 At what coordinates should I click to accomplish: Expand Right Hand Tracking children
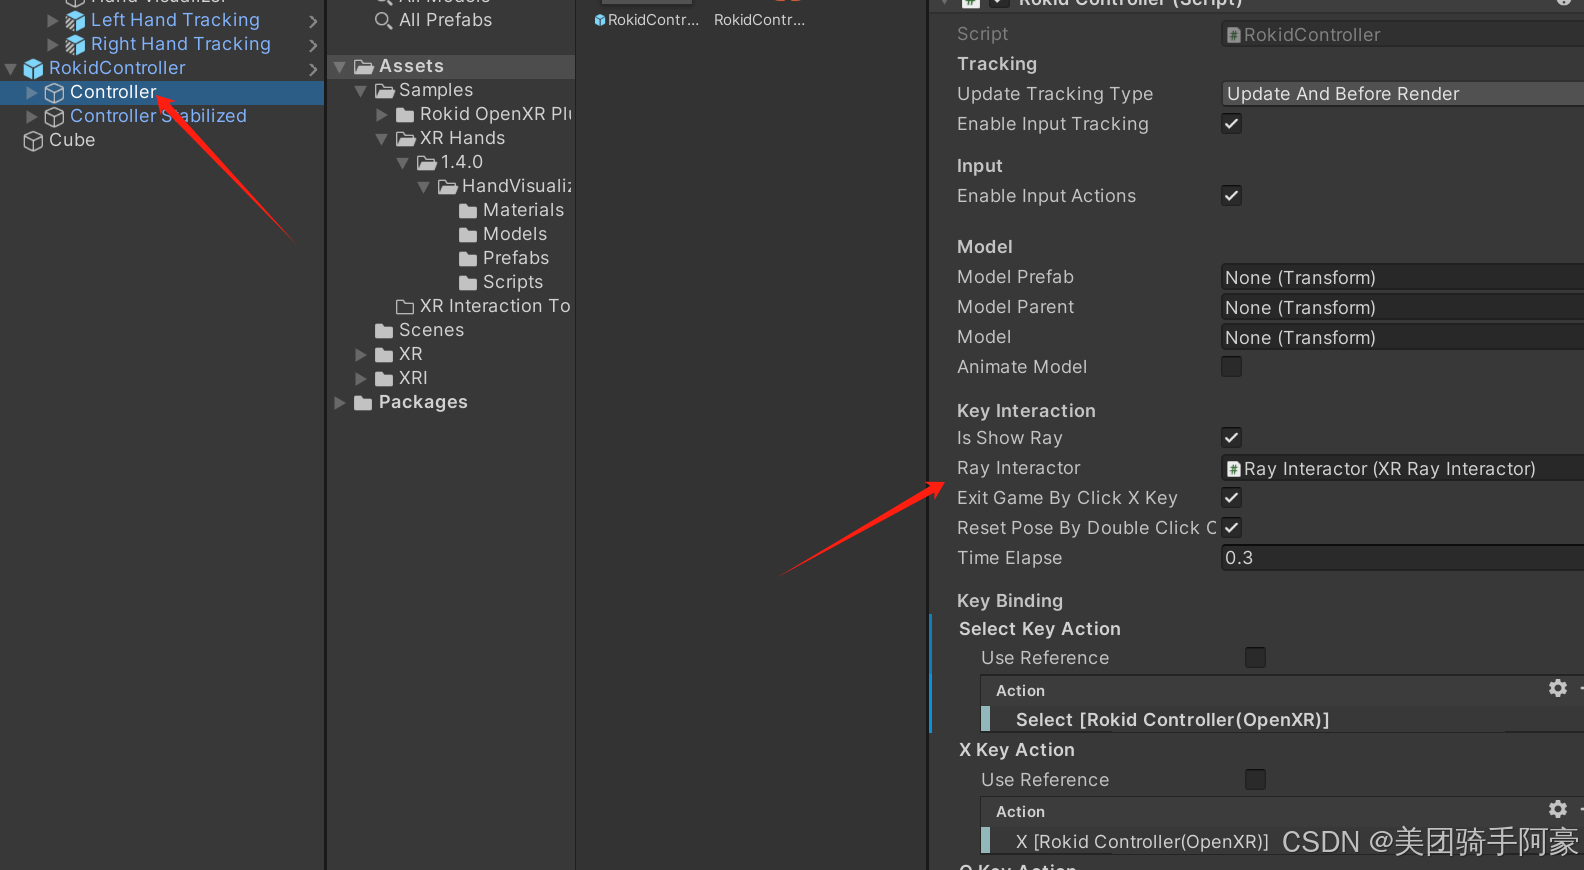click(x=53, y=44)
